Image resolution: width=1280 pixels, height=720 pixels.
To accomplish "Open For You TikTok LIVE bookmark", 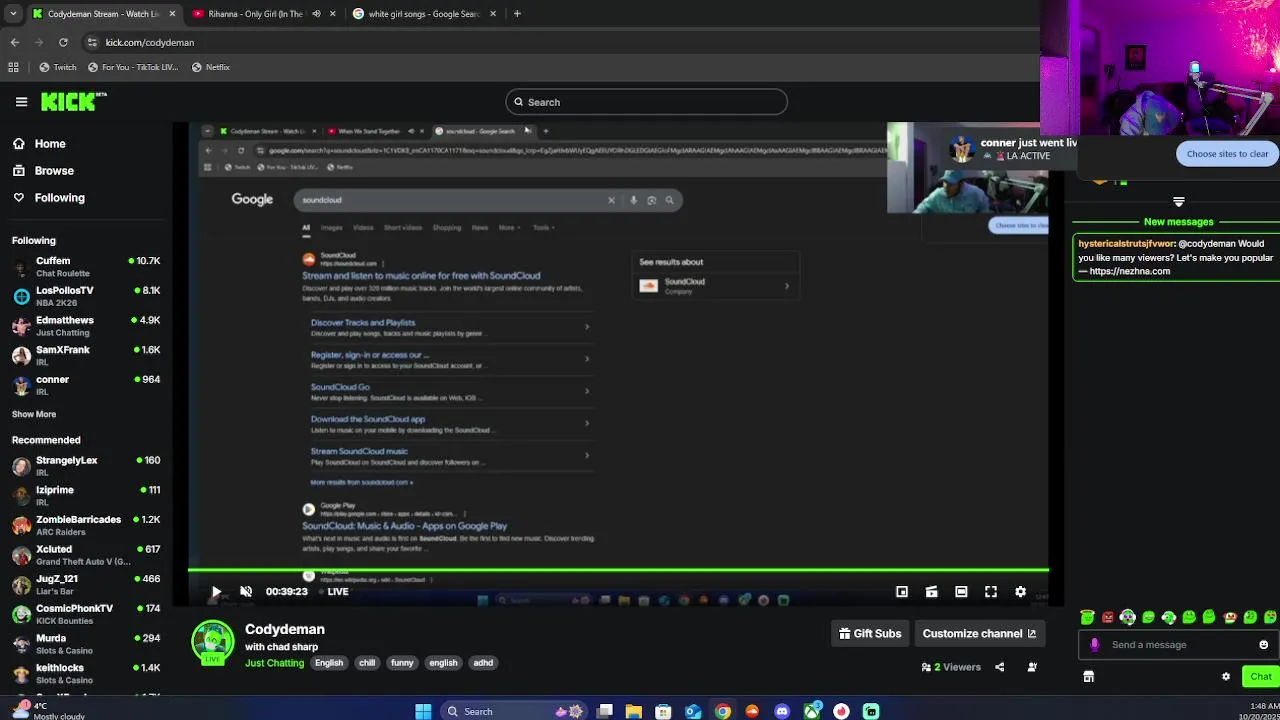I will 133,67.
